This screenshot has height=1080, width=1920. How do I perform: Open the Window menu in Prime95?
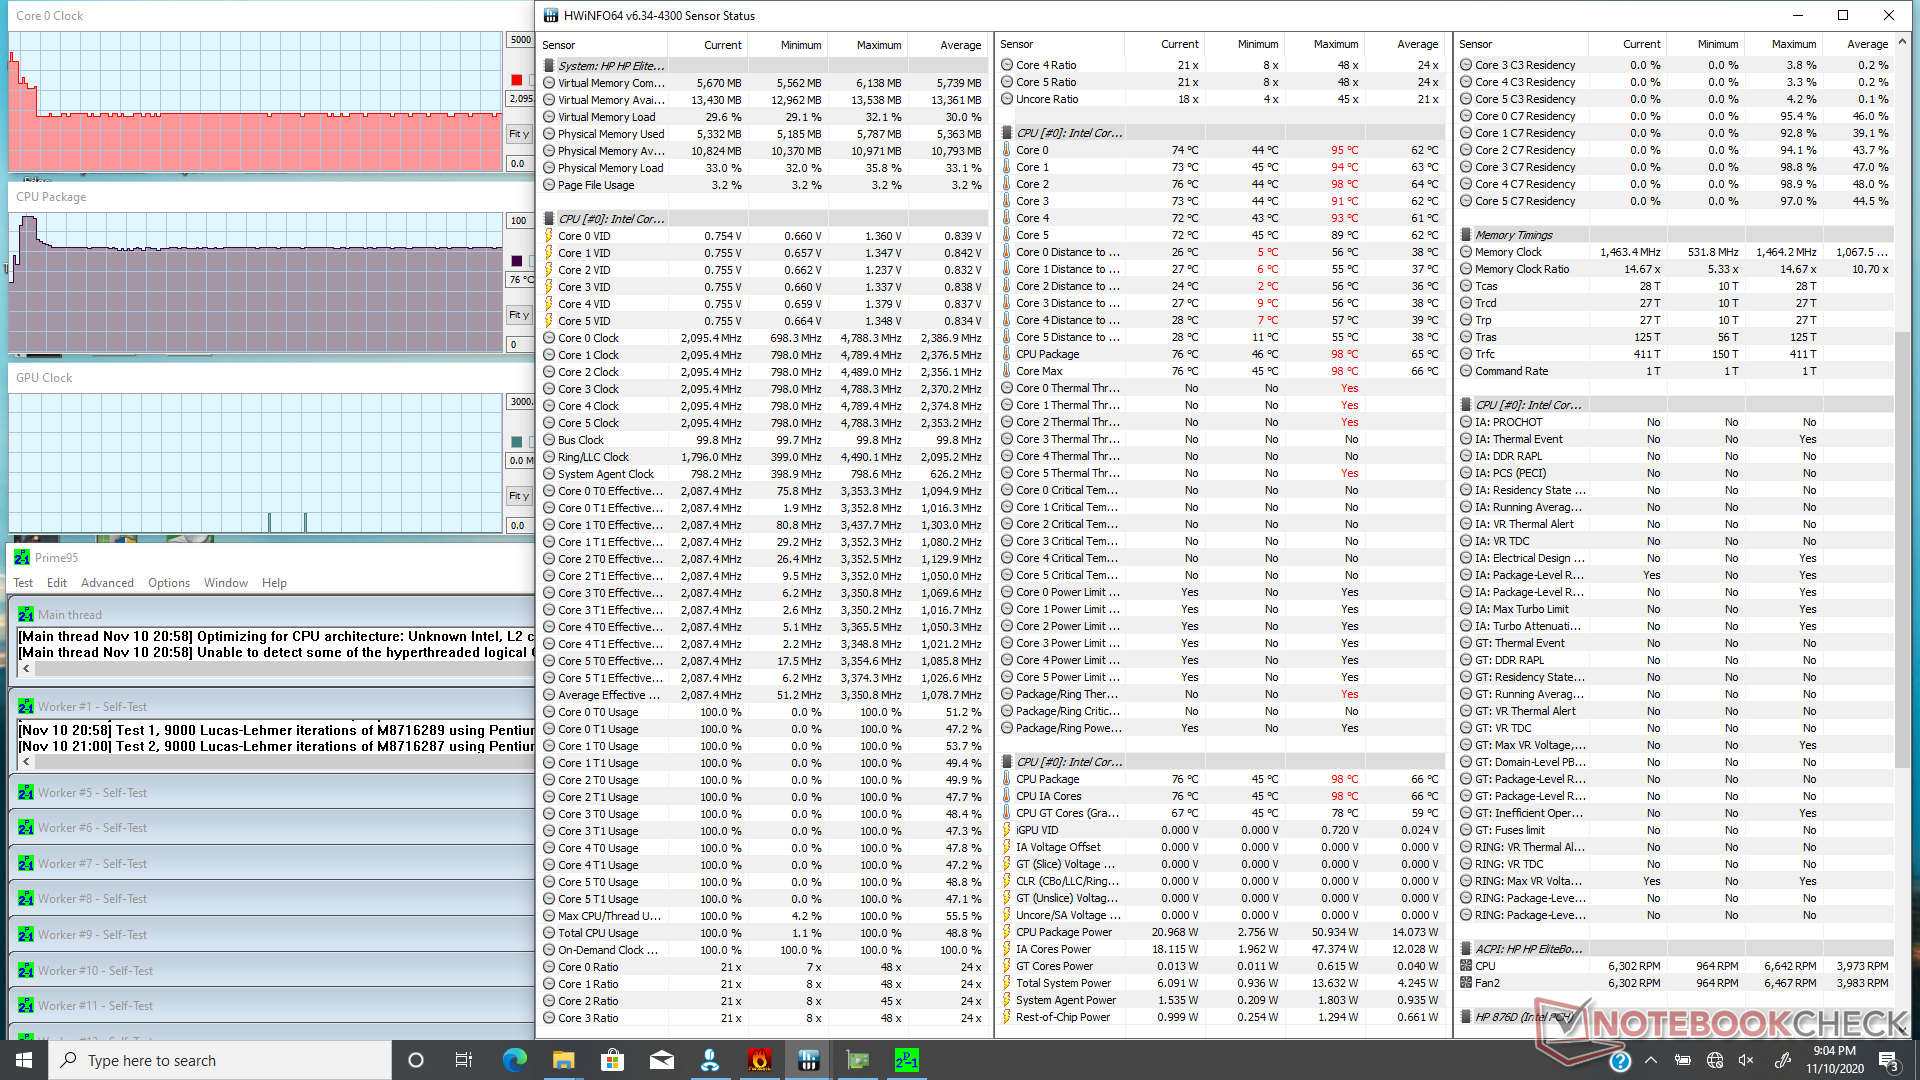226,583
